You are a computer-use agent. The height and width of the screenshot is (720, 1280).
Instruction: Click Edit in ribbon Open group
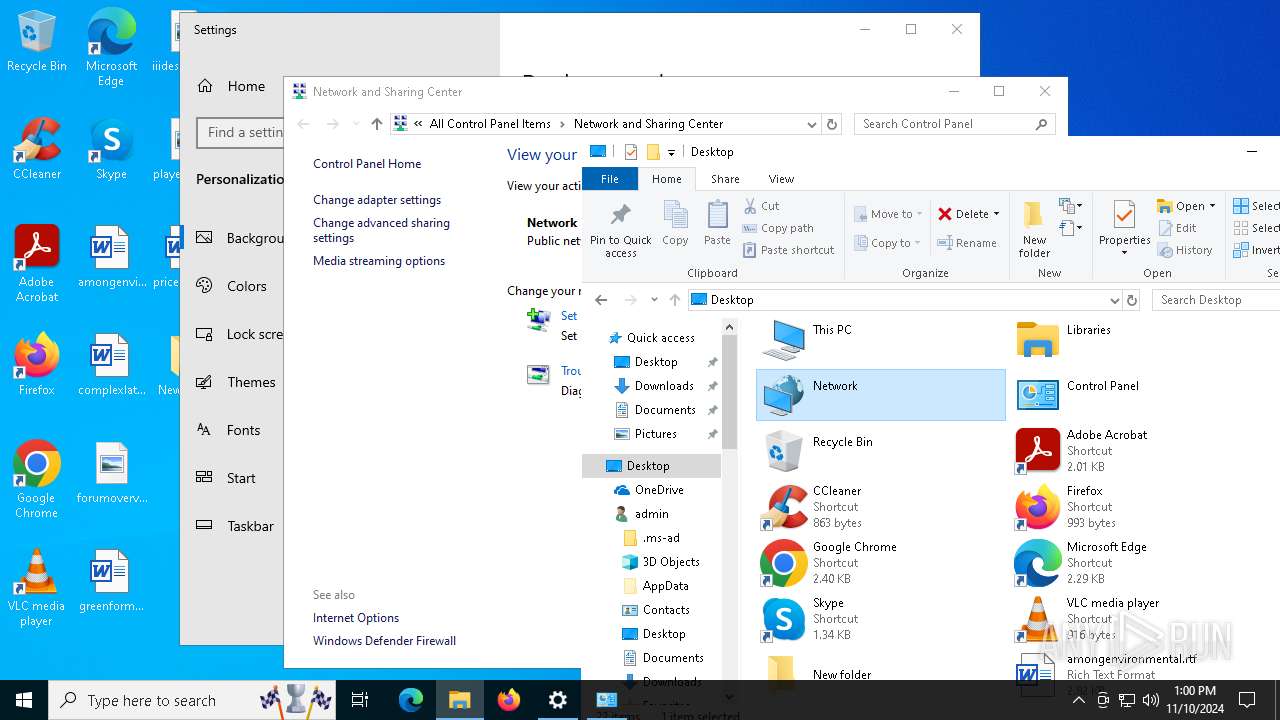coord(1177,228)
